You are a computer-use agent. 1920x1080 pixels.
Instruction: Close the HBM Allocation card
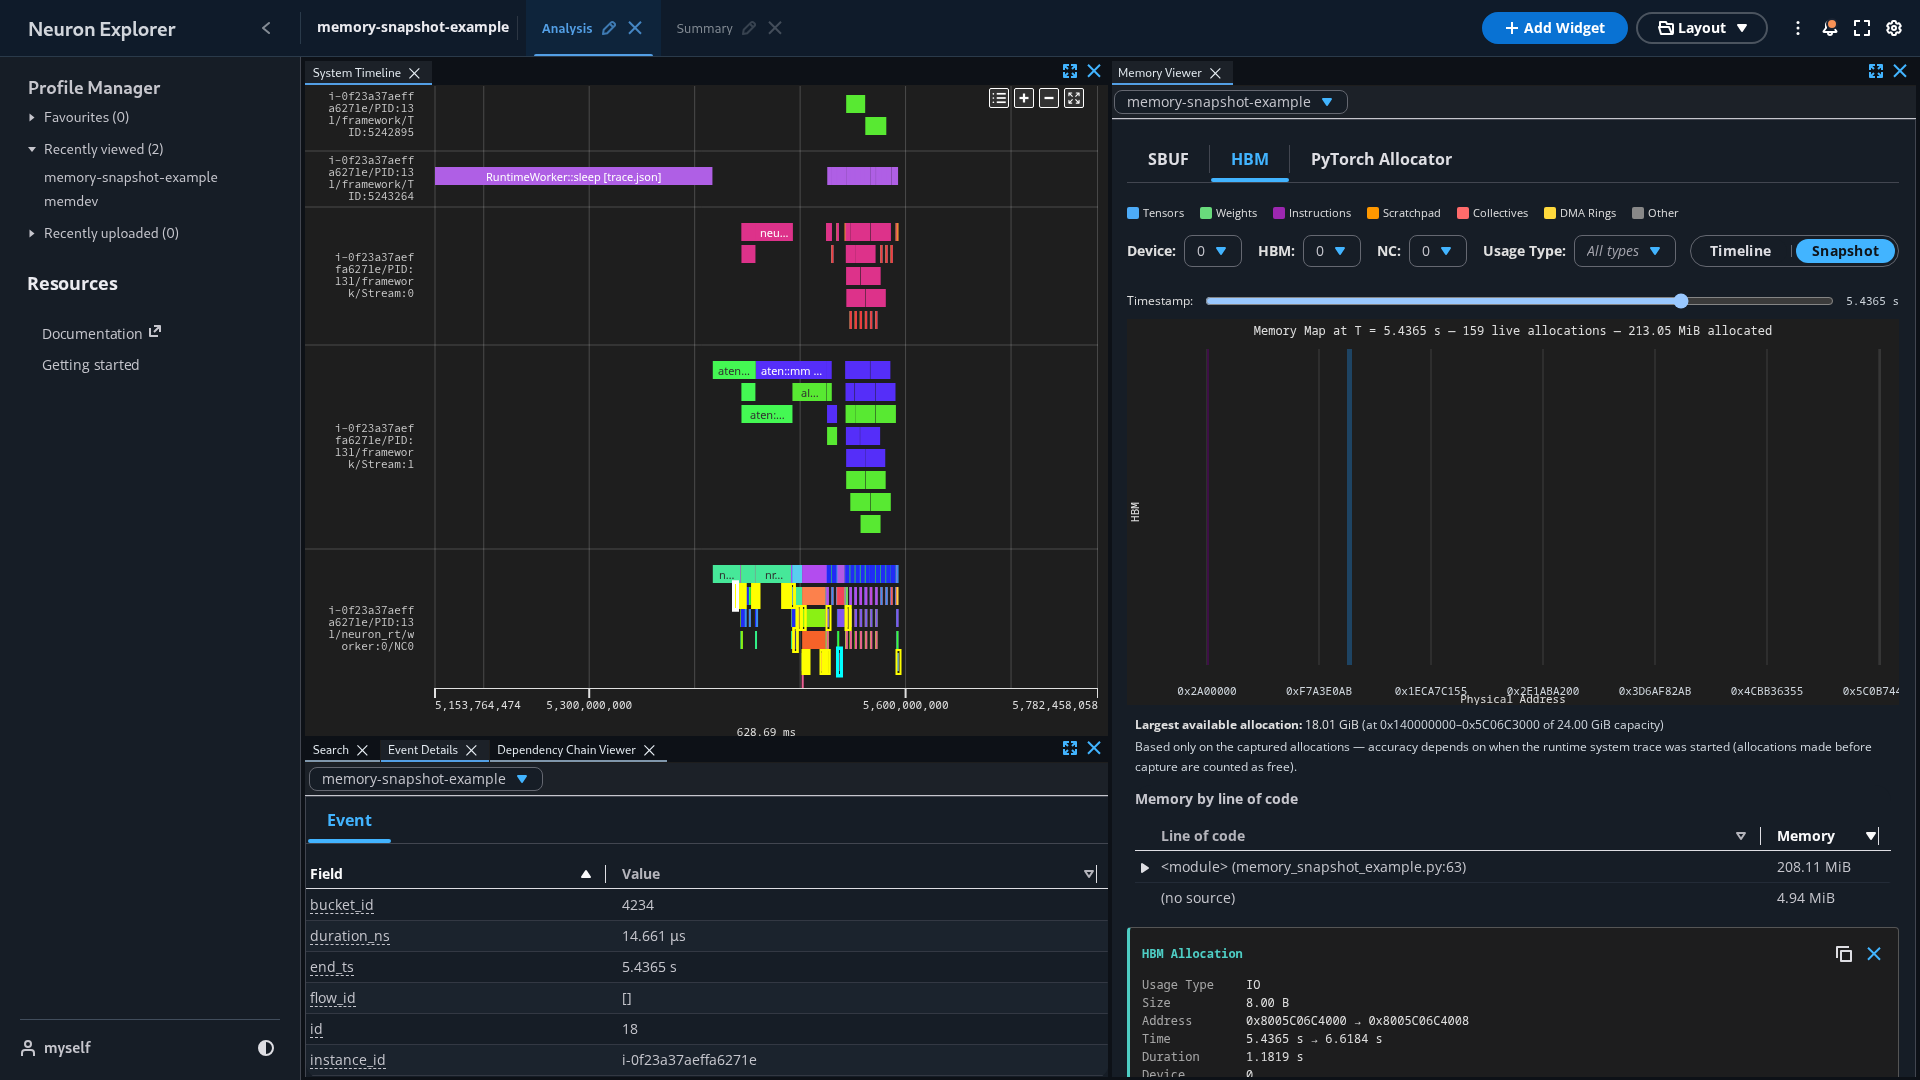pos(1874,954)
